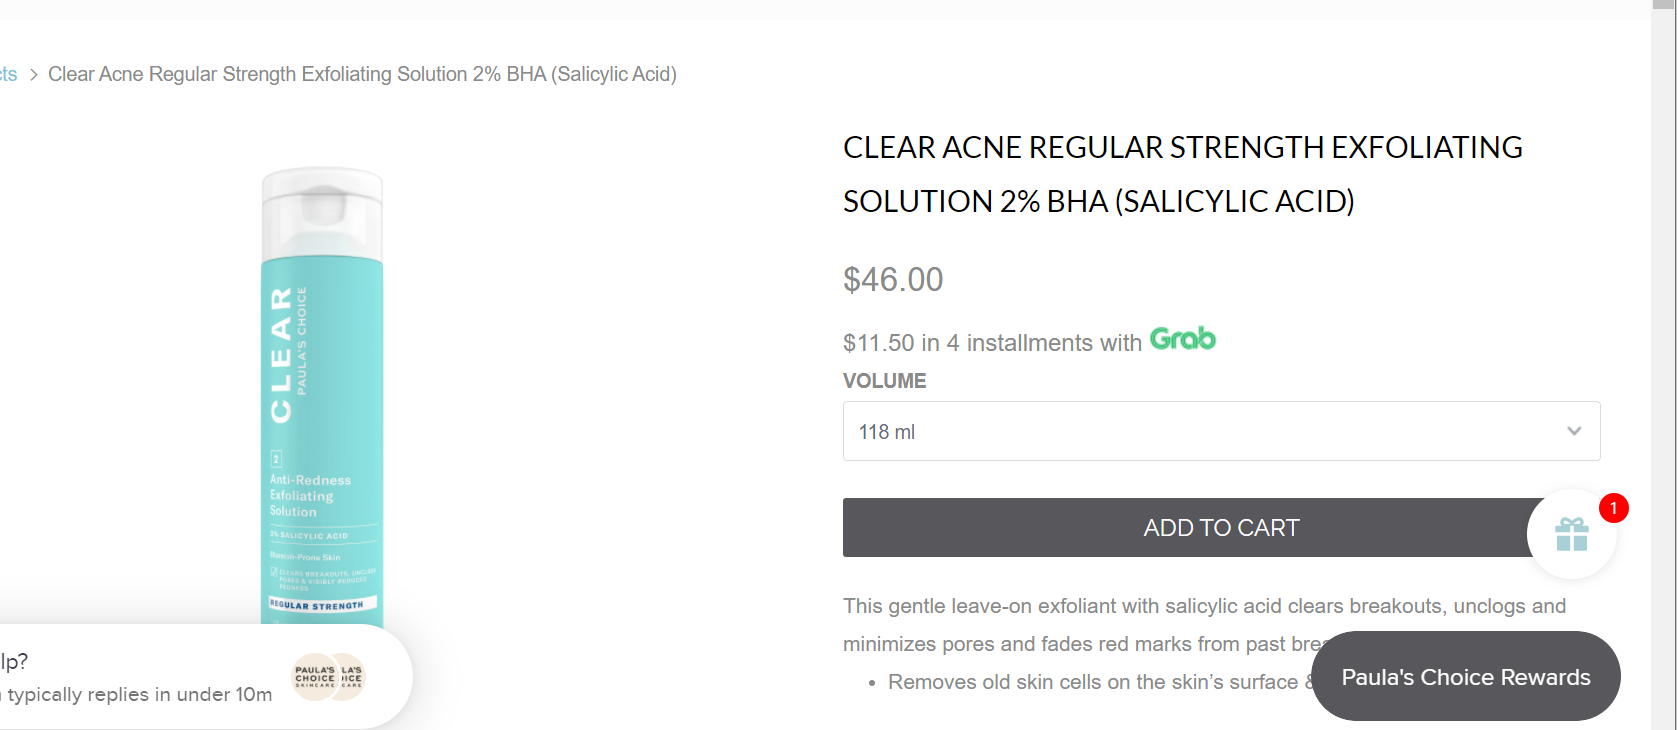Add the product to cart
This screenshot has height=730, width=1677.
tap(1221, 527)
